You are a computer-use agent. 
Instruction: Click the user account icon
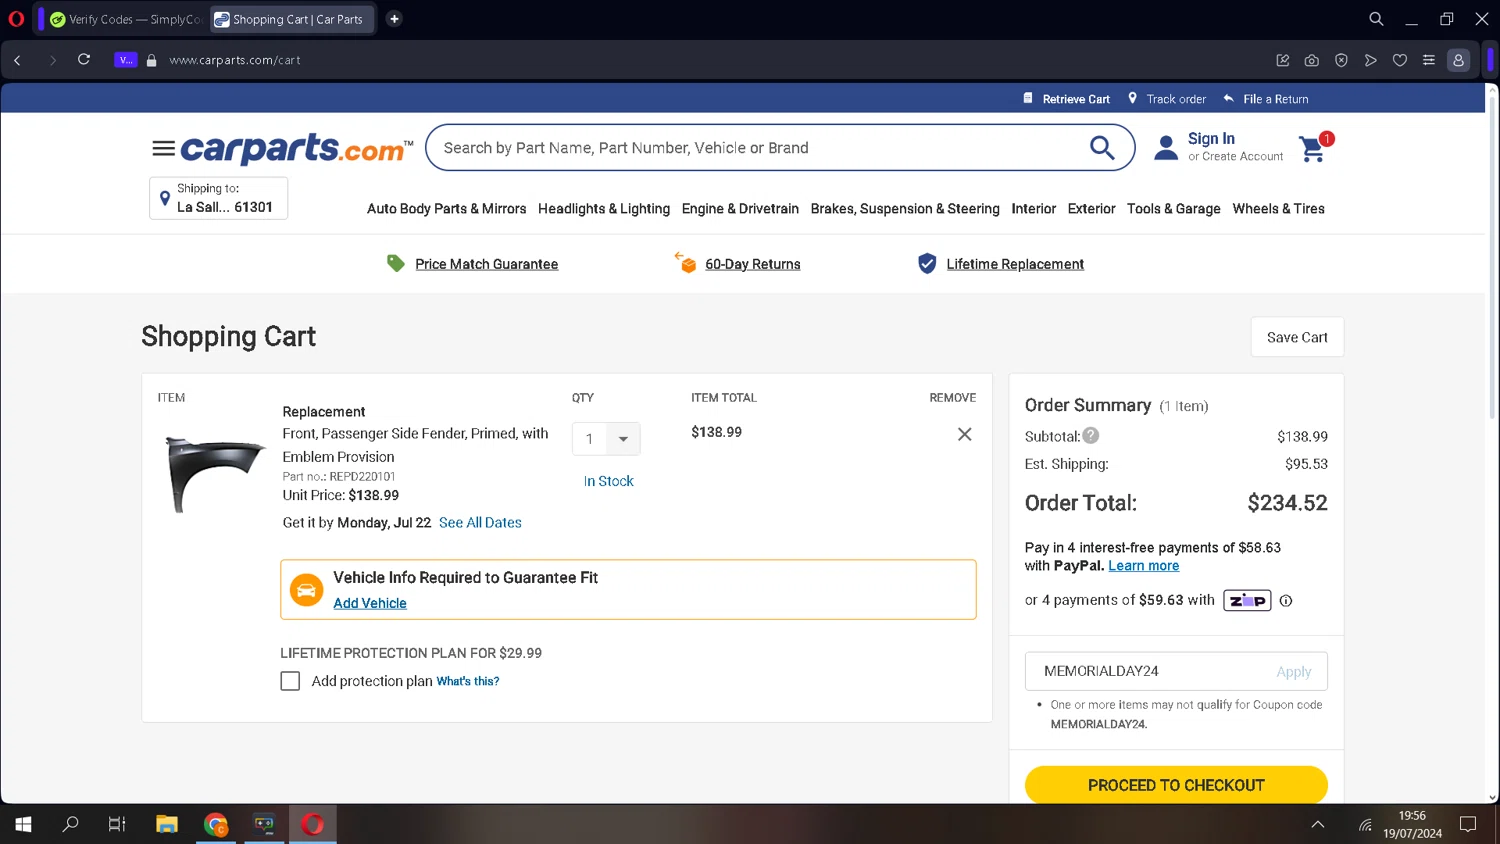[1166, 148]
